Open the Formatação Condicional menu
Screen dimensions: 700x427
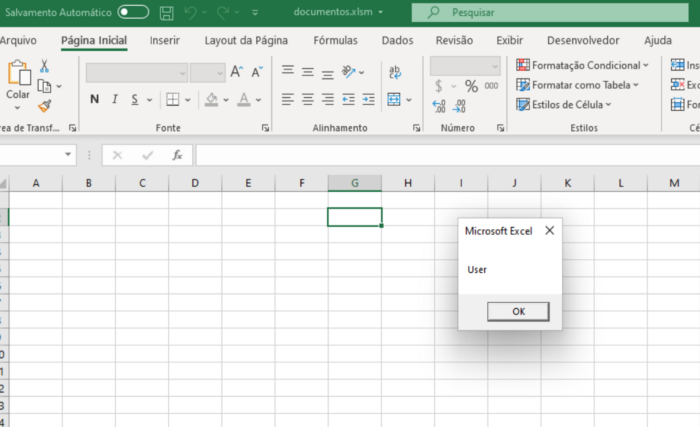pyautogui.click(x=582, y=65)
